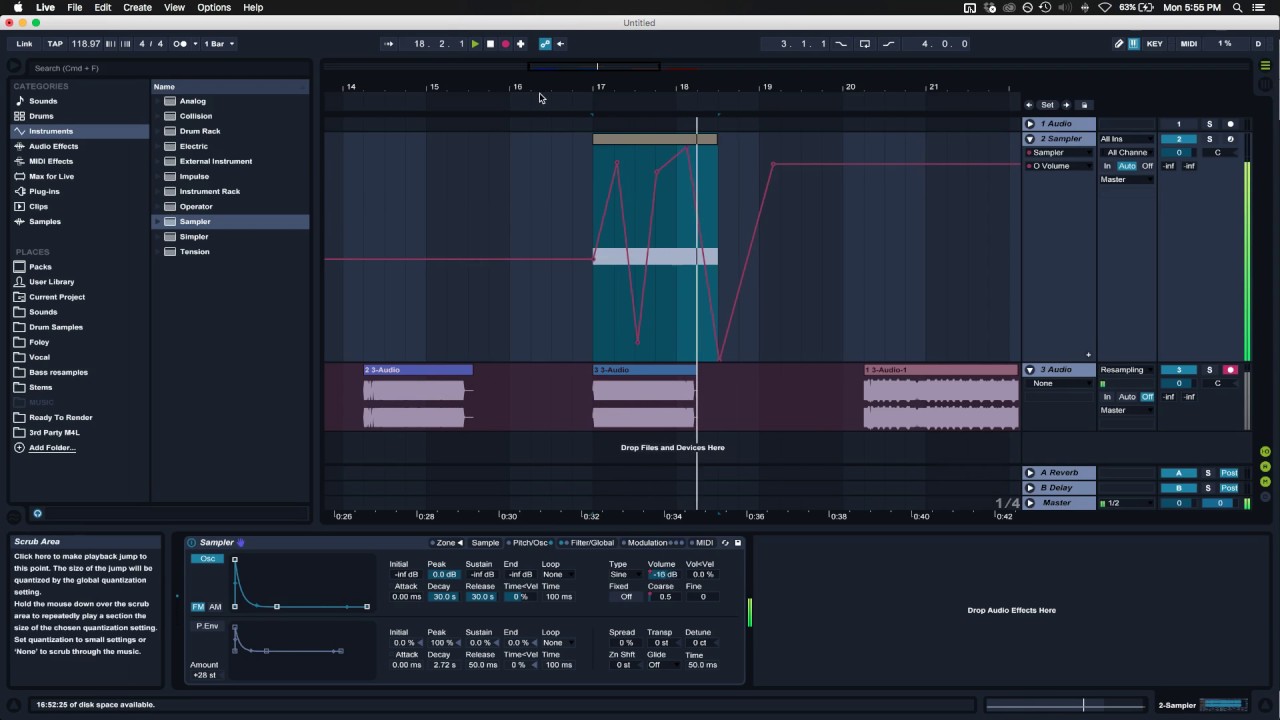Open the Options menu

click(213, 7)
